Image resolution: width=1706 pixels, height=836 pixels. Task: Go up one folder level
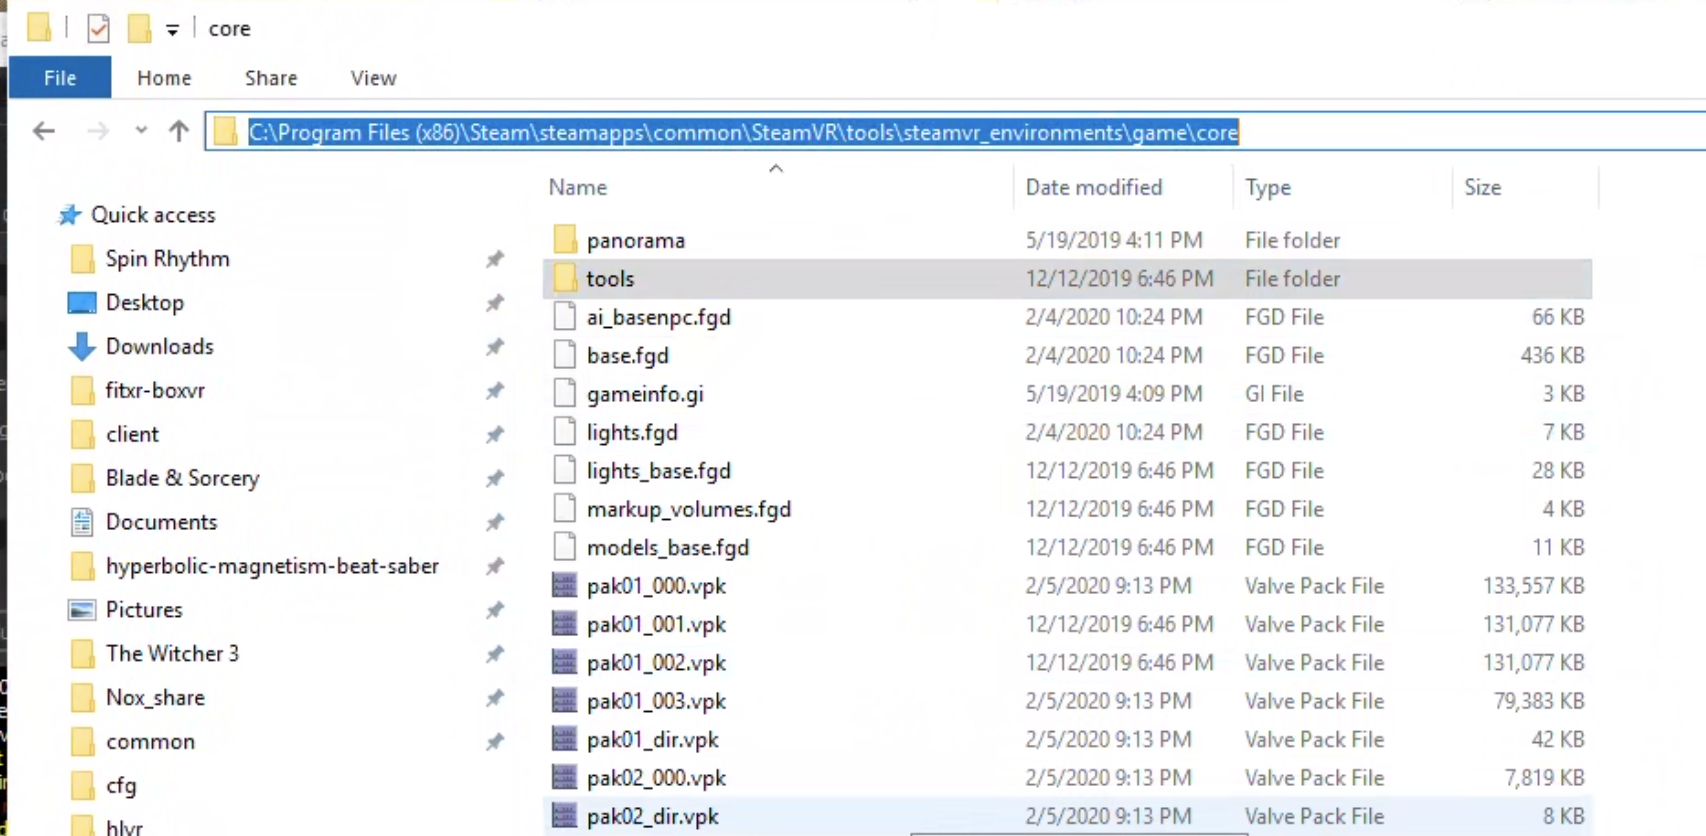pos(179,131)
